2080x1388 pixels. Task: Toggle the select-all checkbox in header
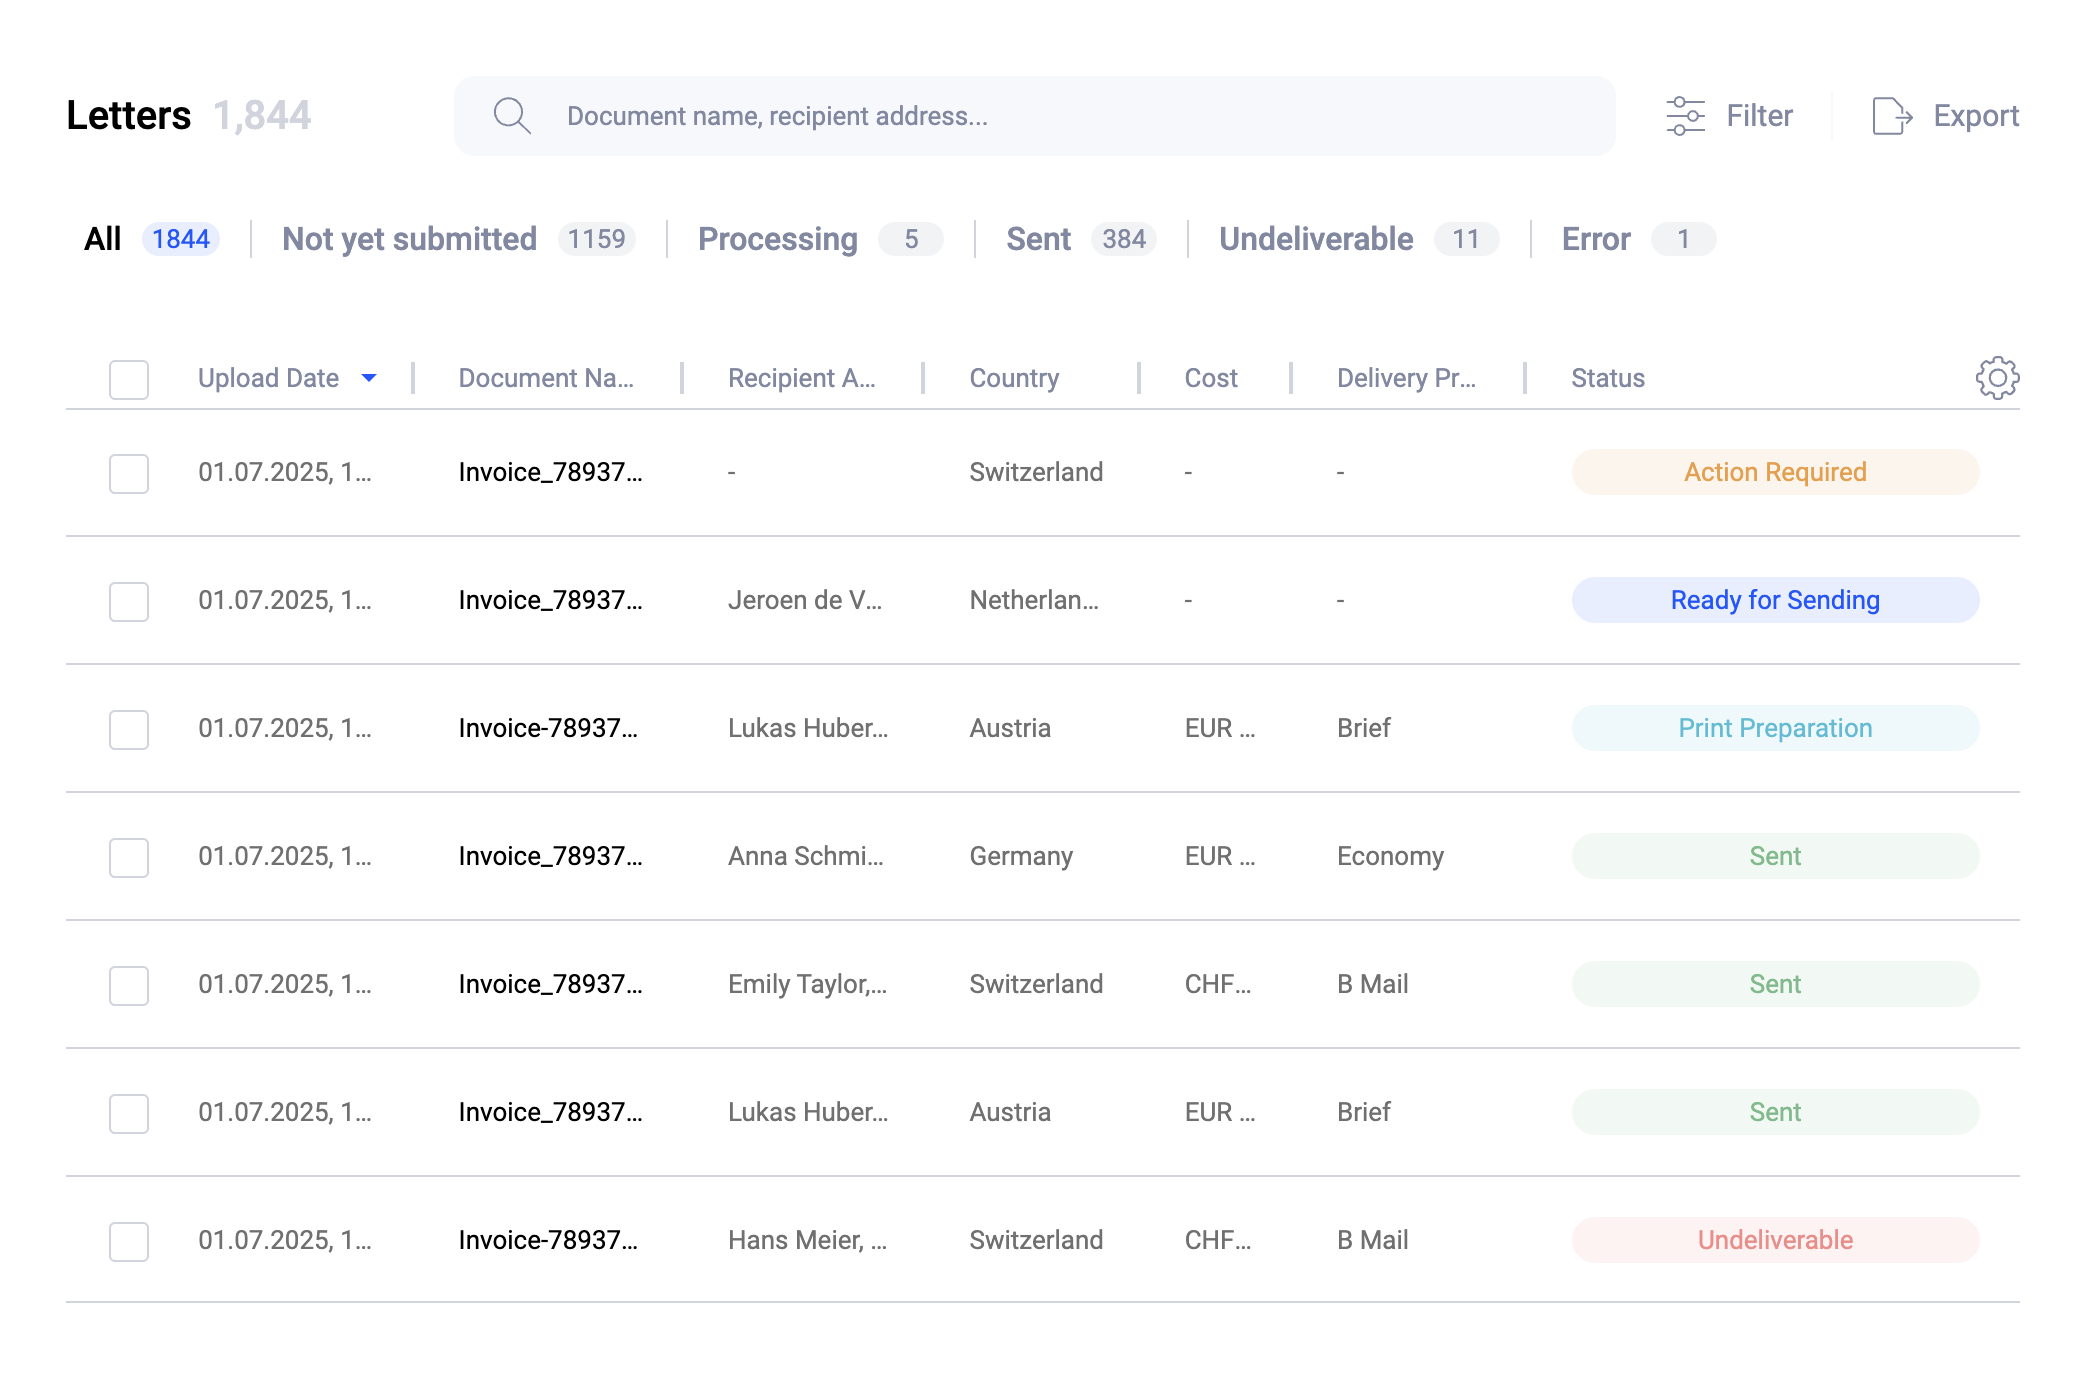[x=128, y=380]
